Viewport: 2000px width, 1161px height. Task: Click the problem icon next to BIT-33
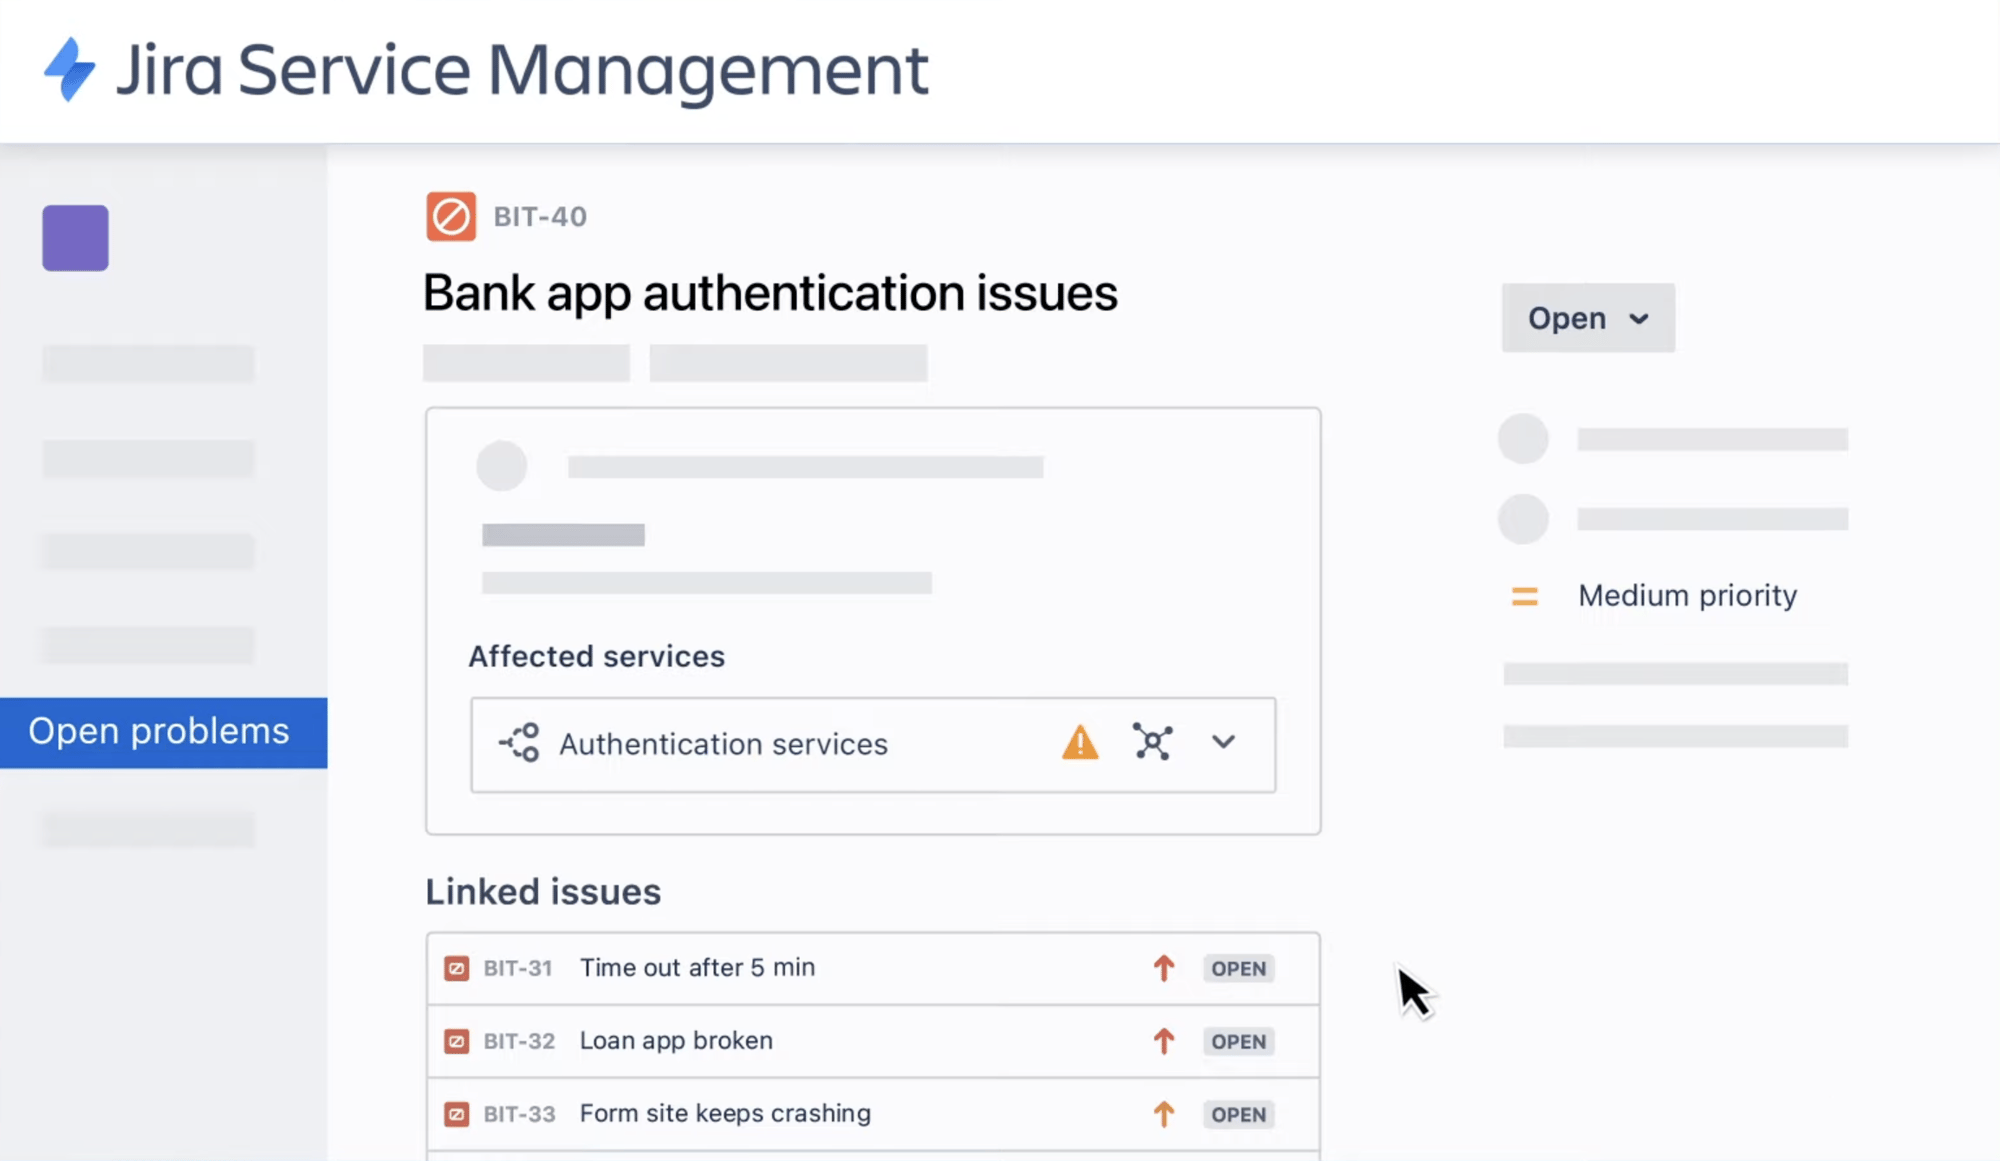pos(455,1113)
